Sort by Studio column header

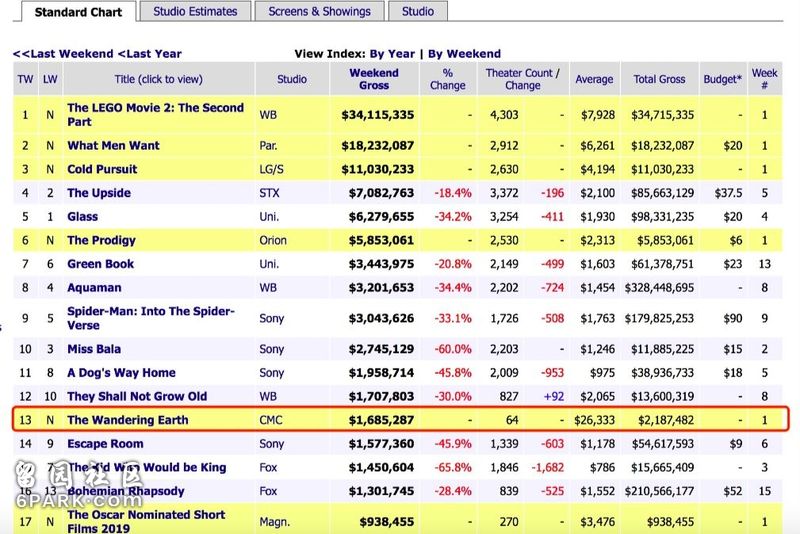[x=292, y=79]
